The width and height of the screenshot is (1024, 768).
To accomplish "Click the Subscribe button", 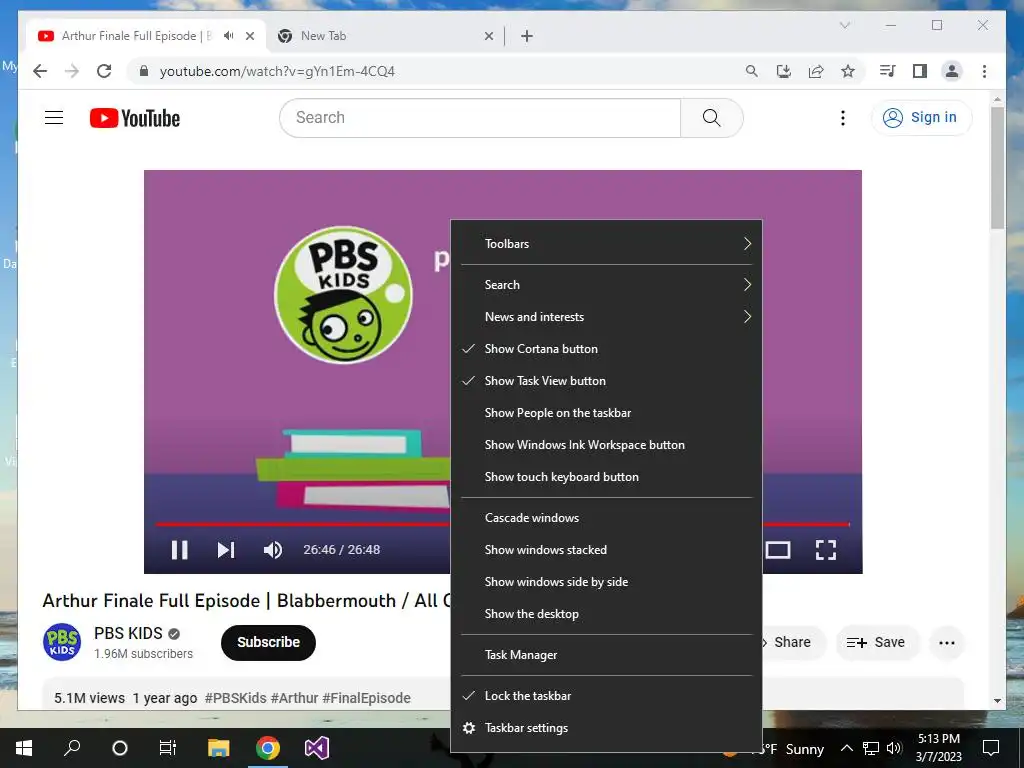I will pyautogui.click(x=268, y=643).
